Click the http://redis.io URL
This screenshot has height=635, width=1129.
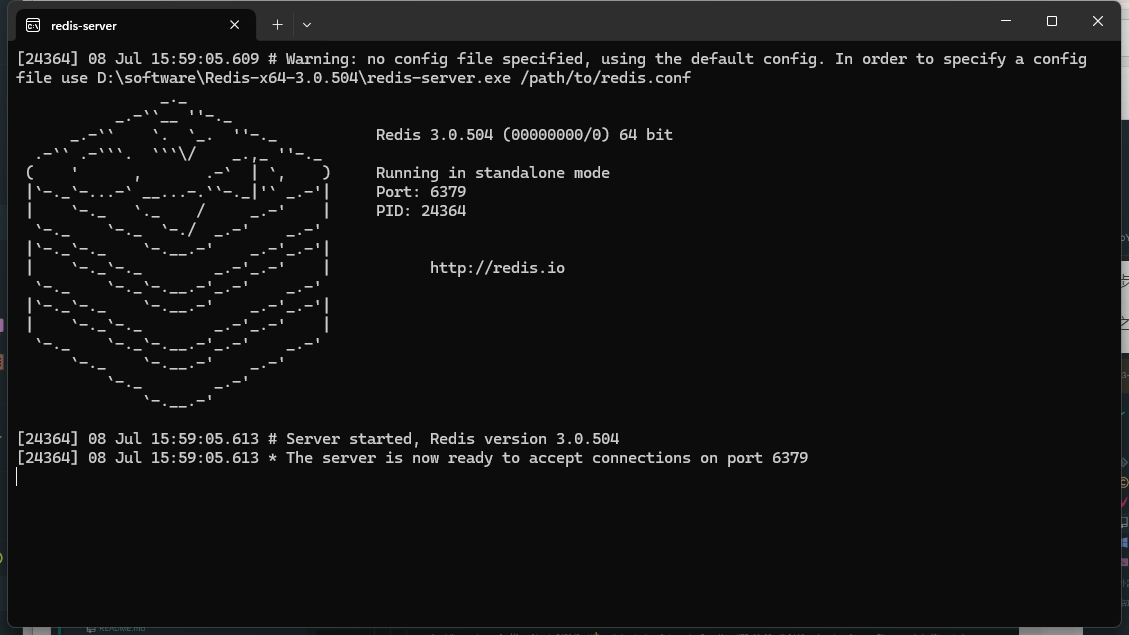[x=497, y=268]
